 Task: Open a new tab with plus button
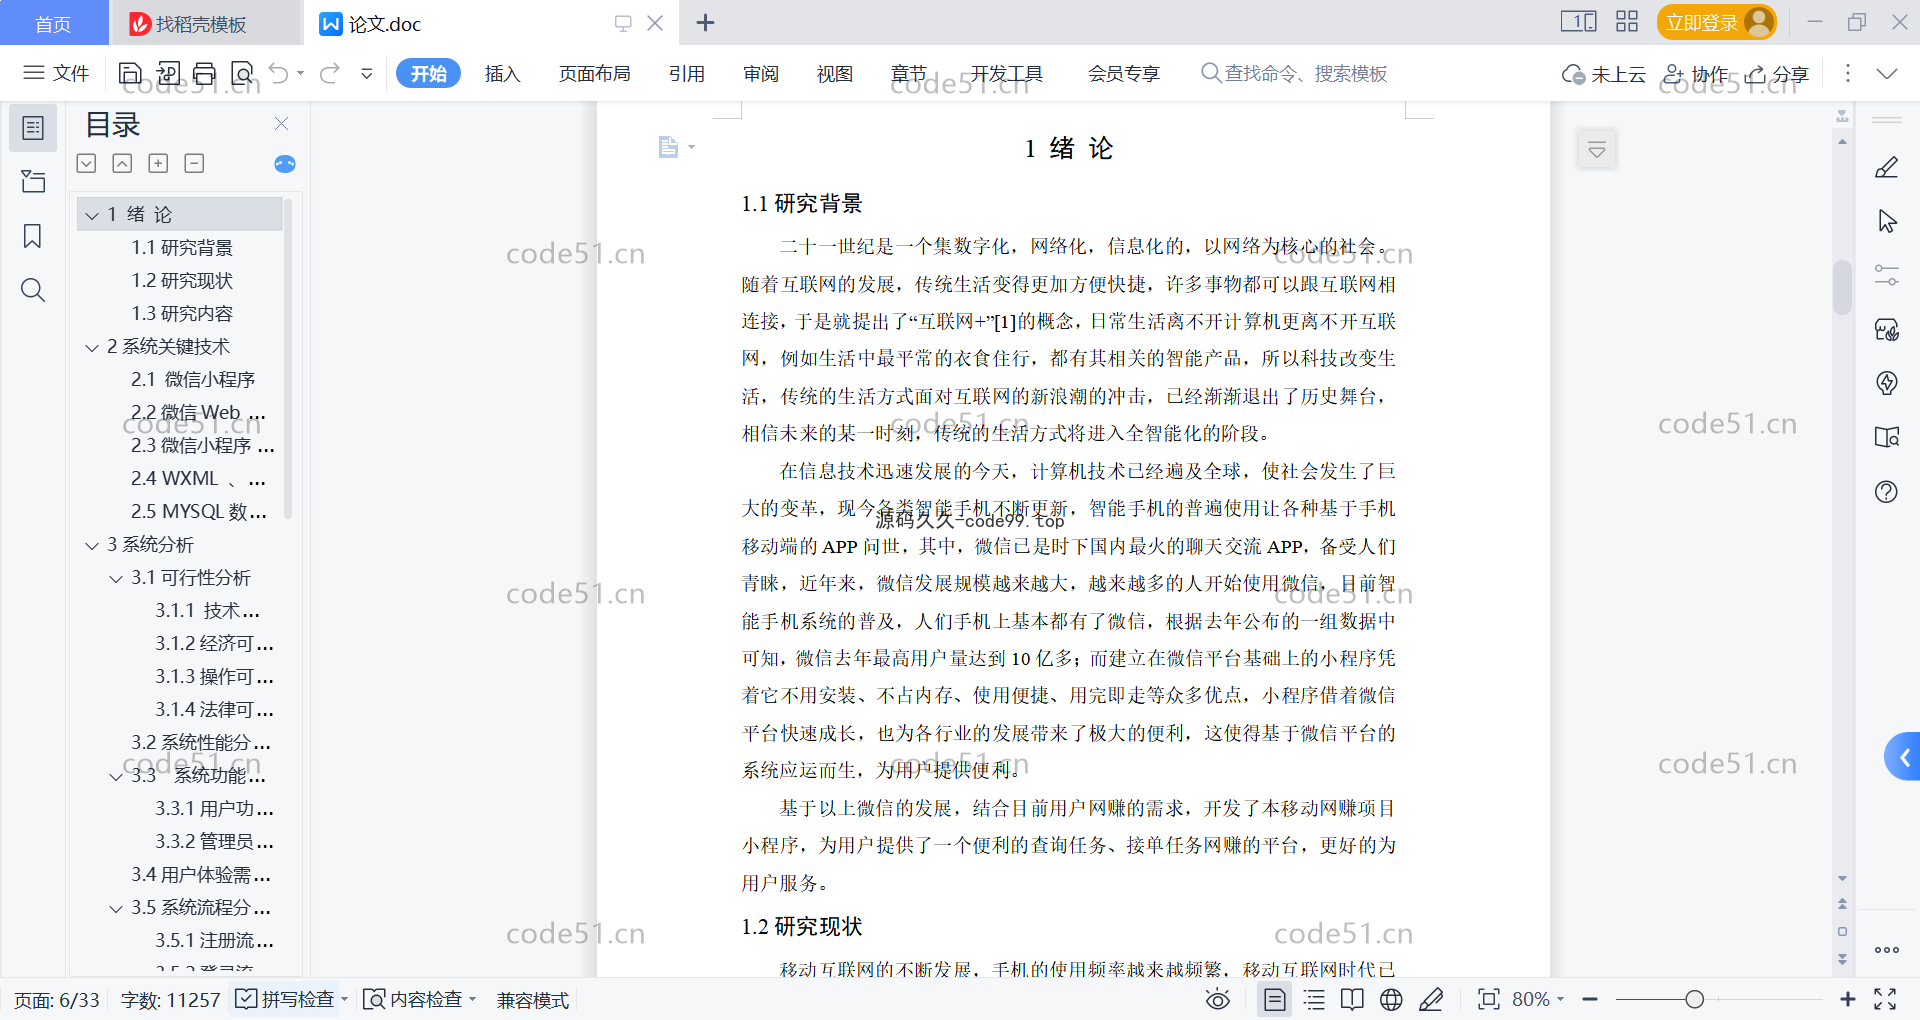click(x=705, y=22)
